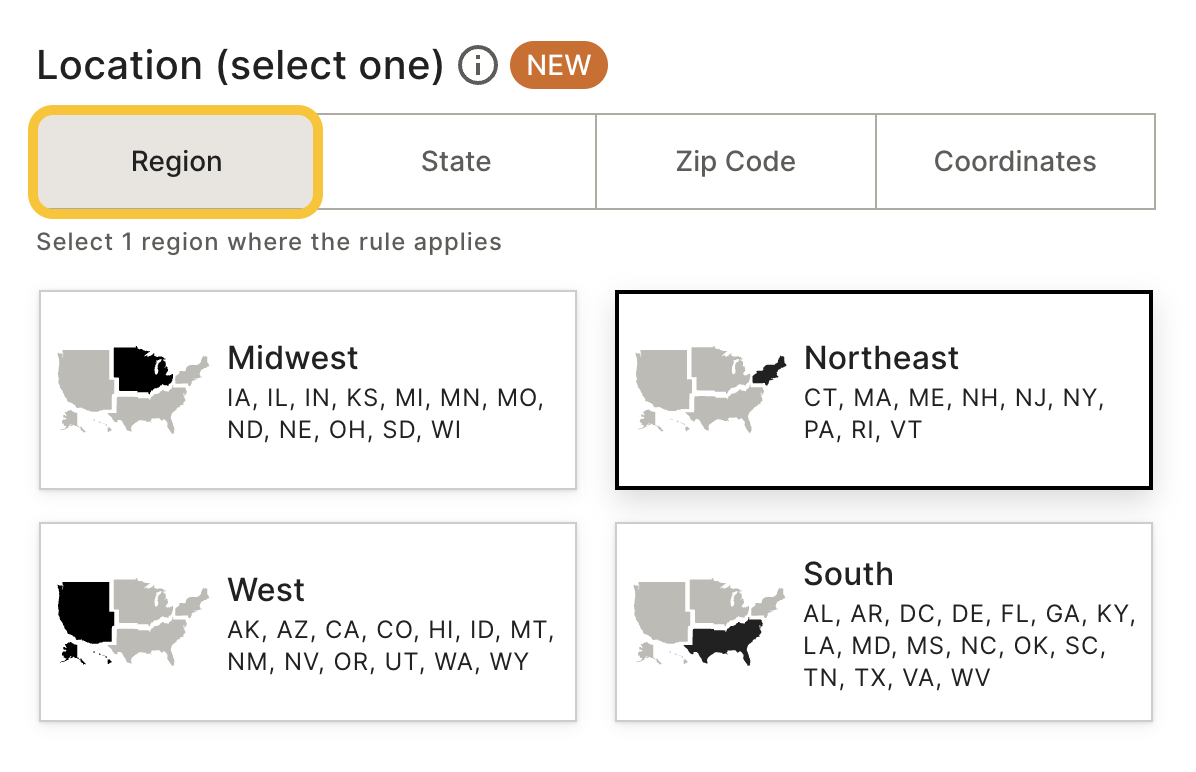
Task: Select the Region tab
Action: point(176,162)
